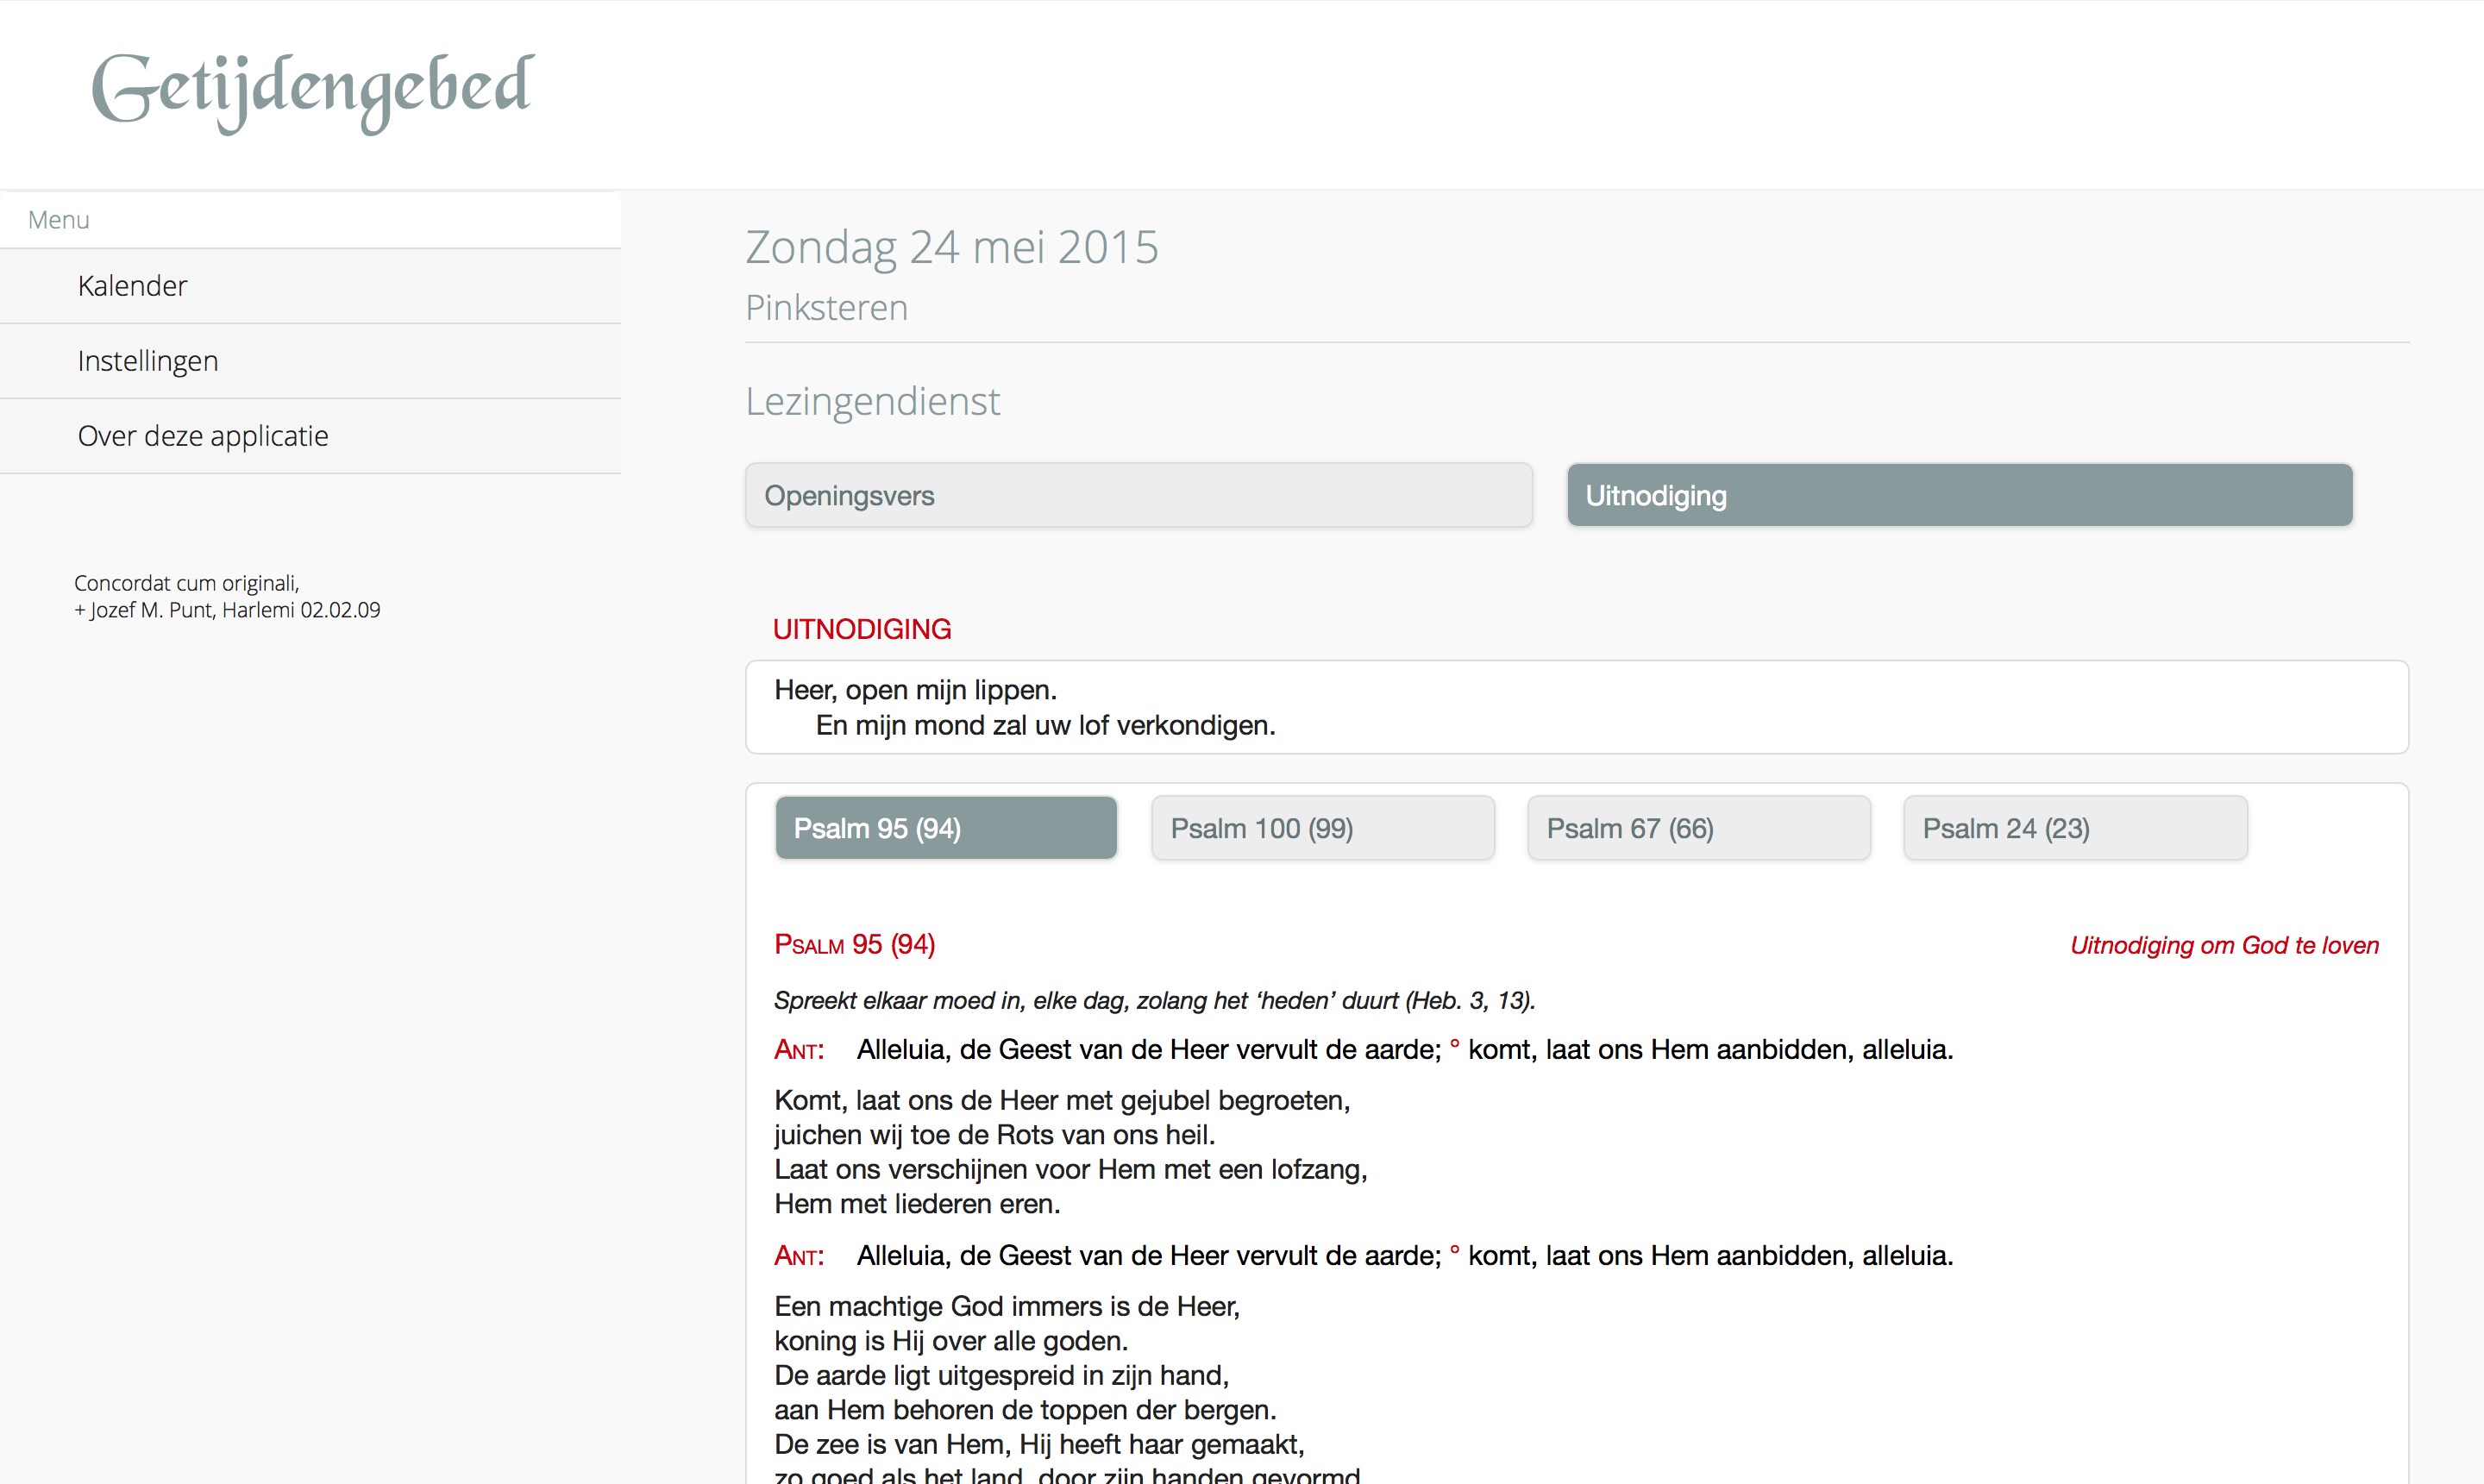Select the Uitnodiging tab

coord(1958,495)
